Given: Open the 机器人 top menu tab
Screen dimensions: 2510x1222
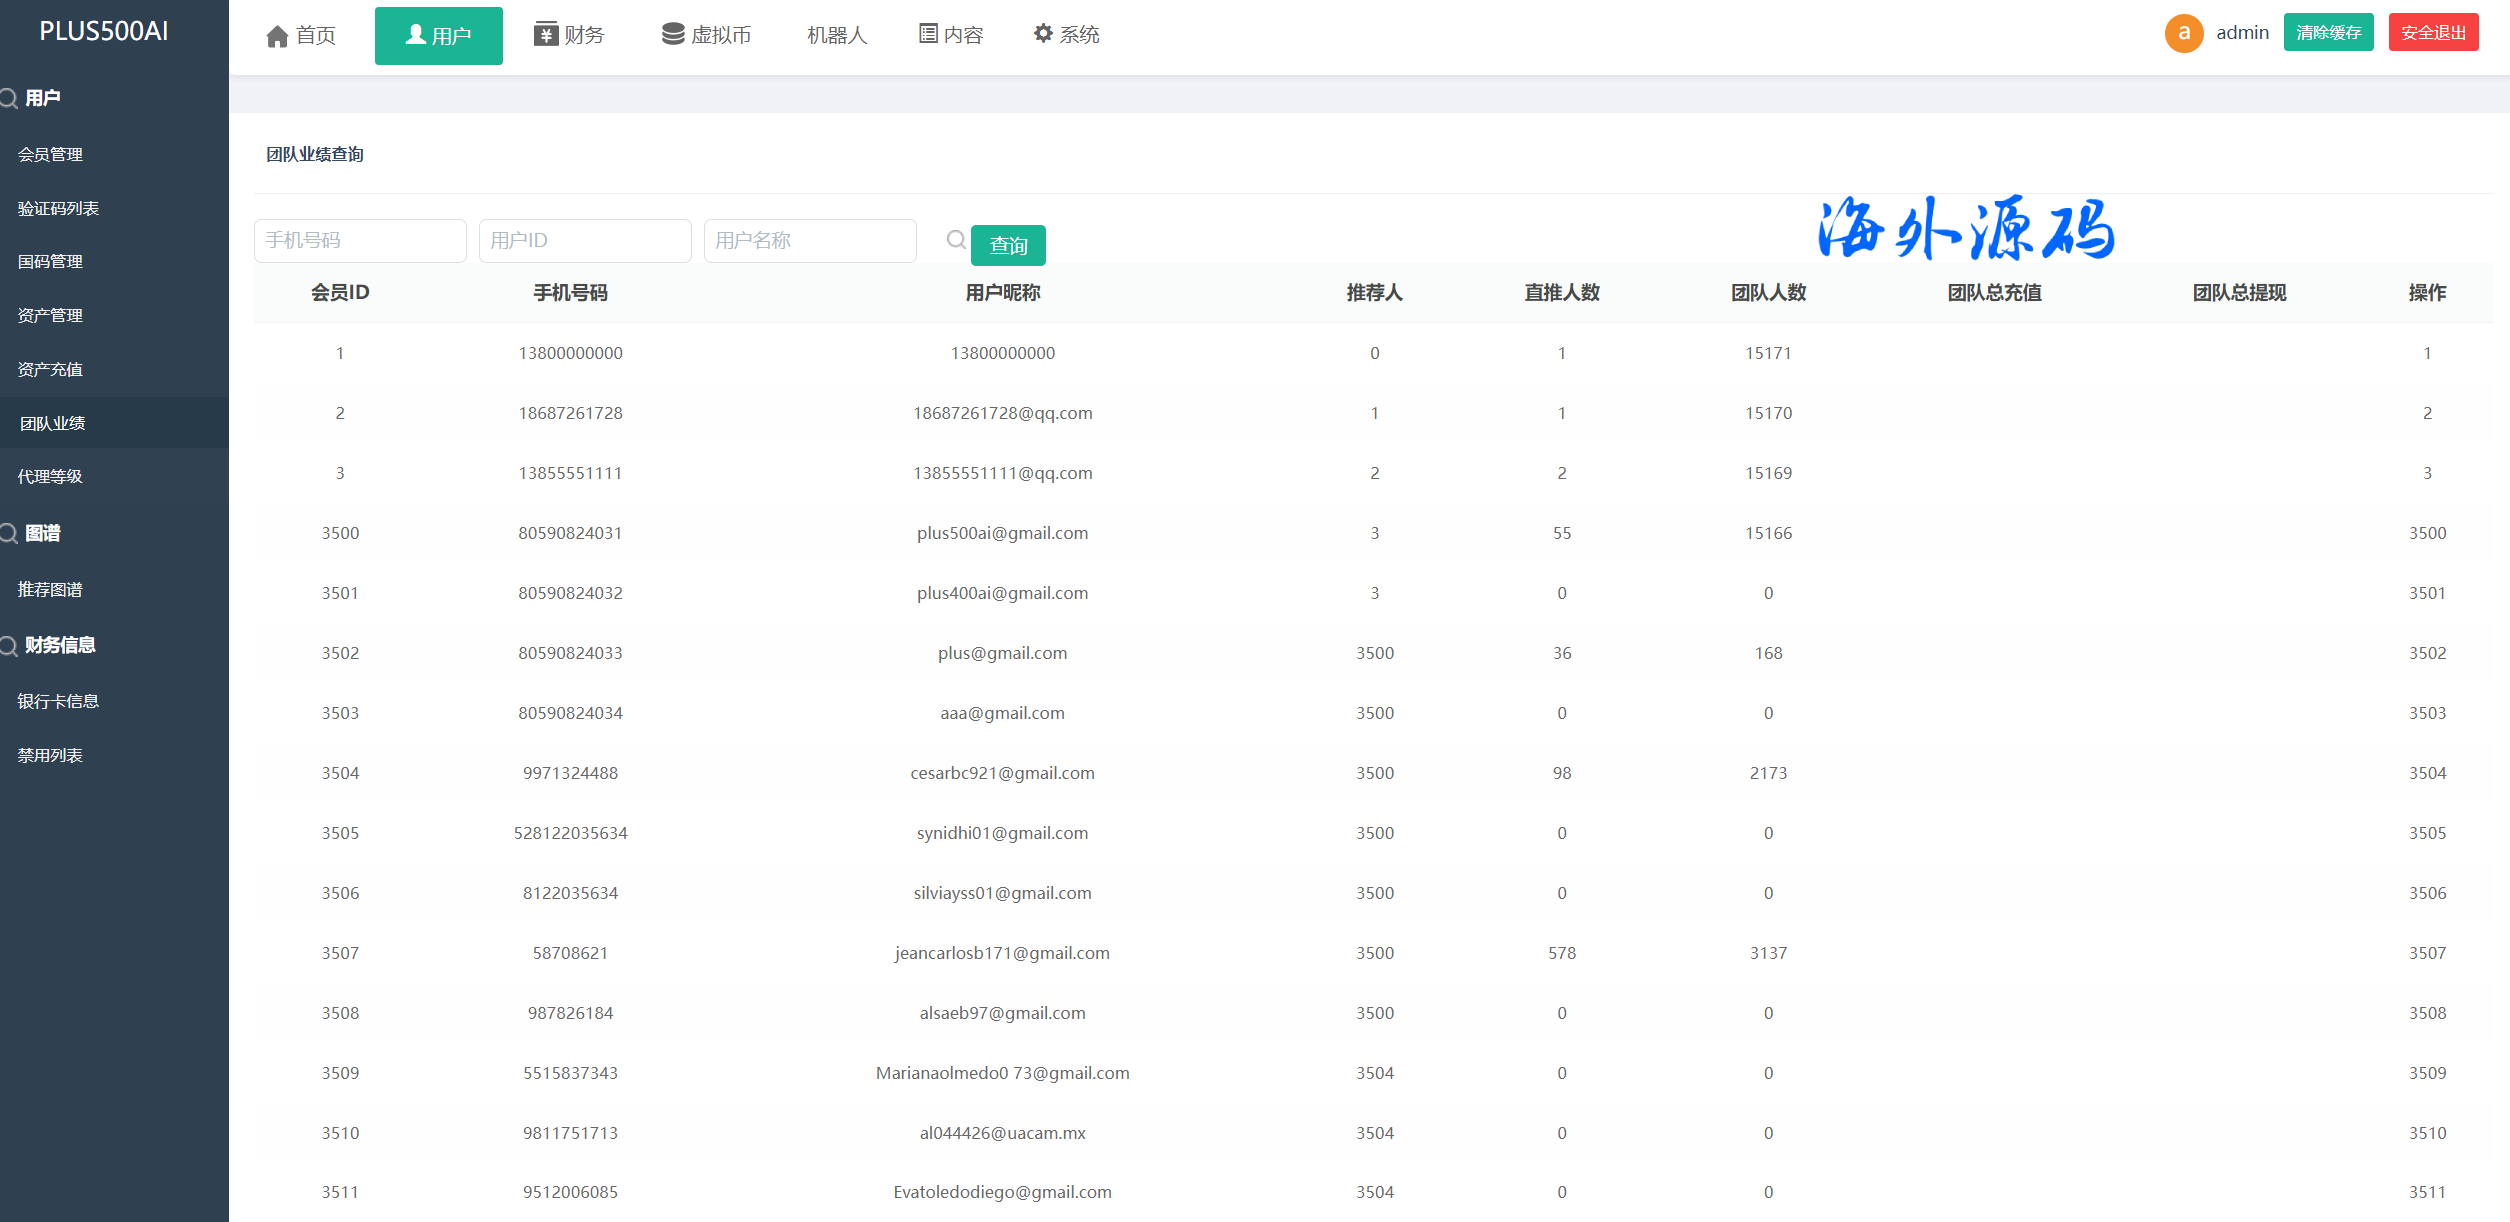Looking at the screenshot, I should pos(836,35).
